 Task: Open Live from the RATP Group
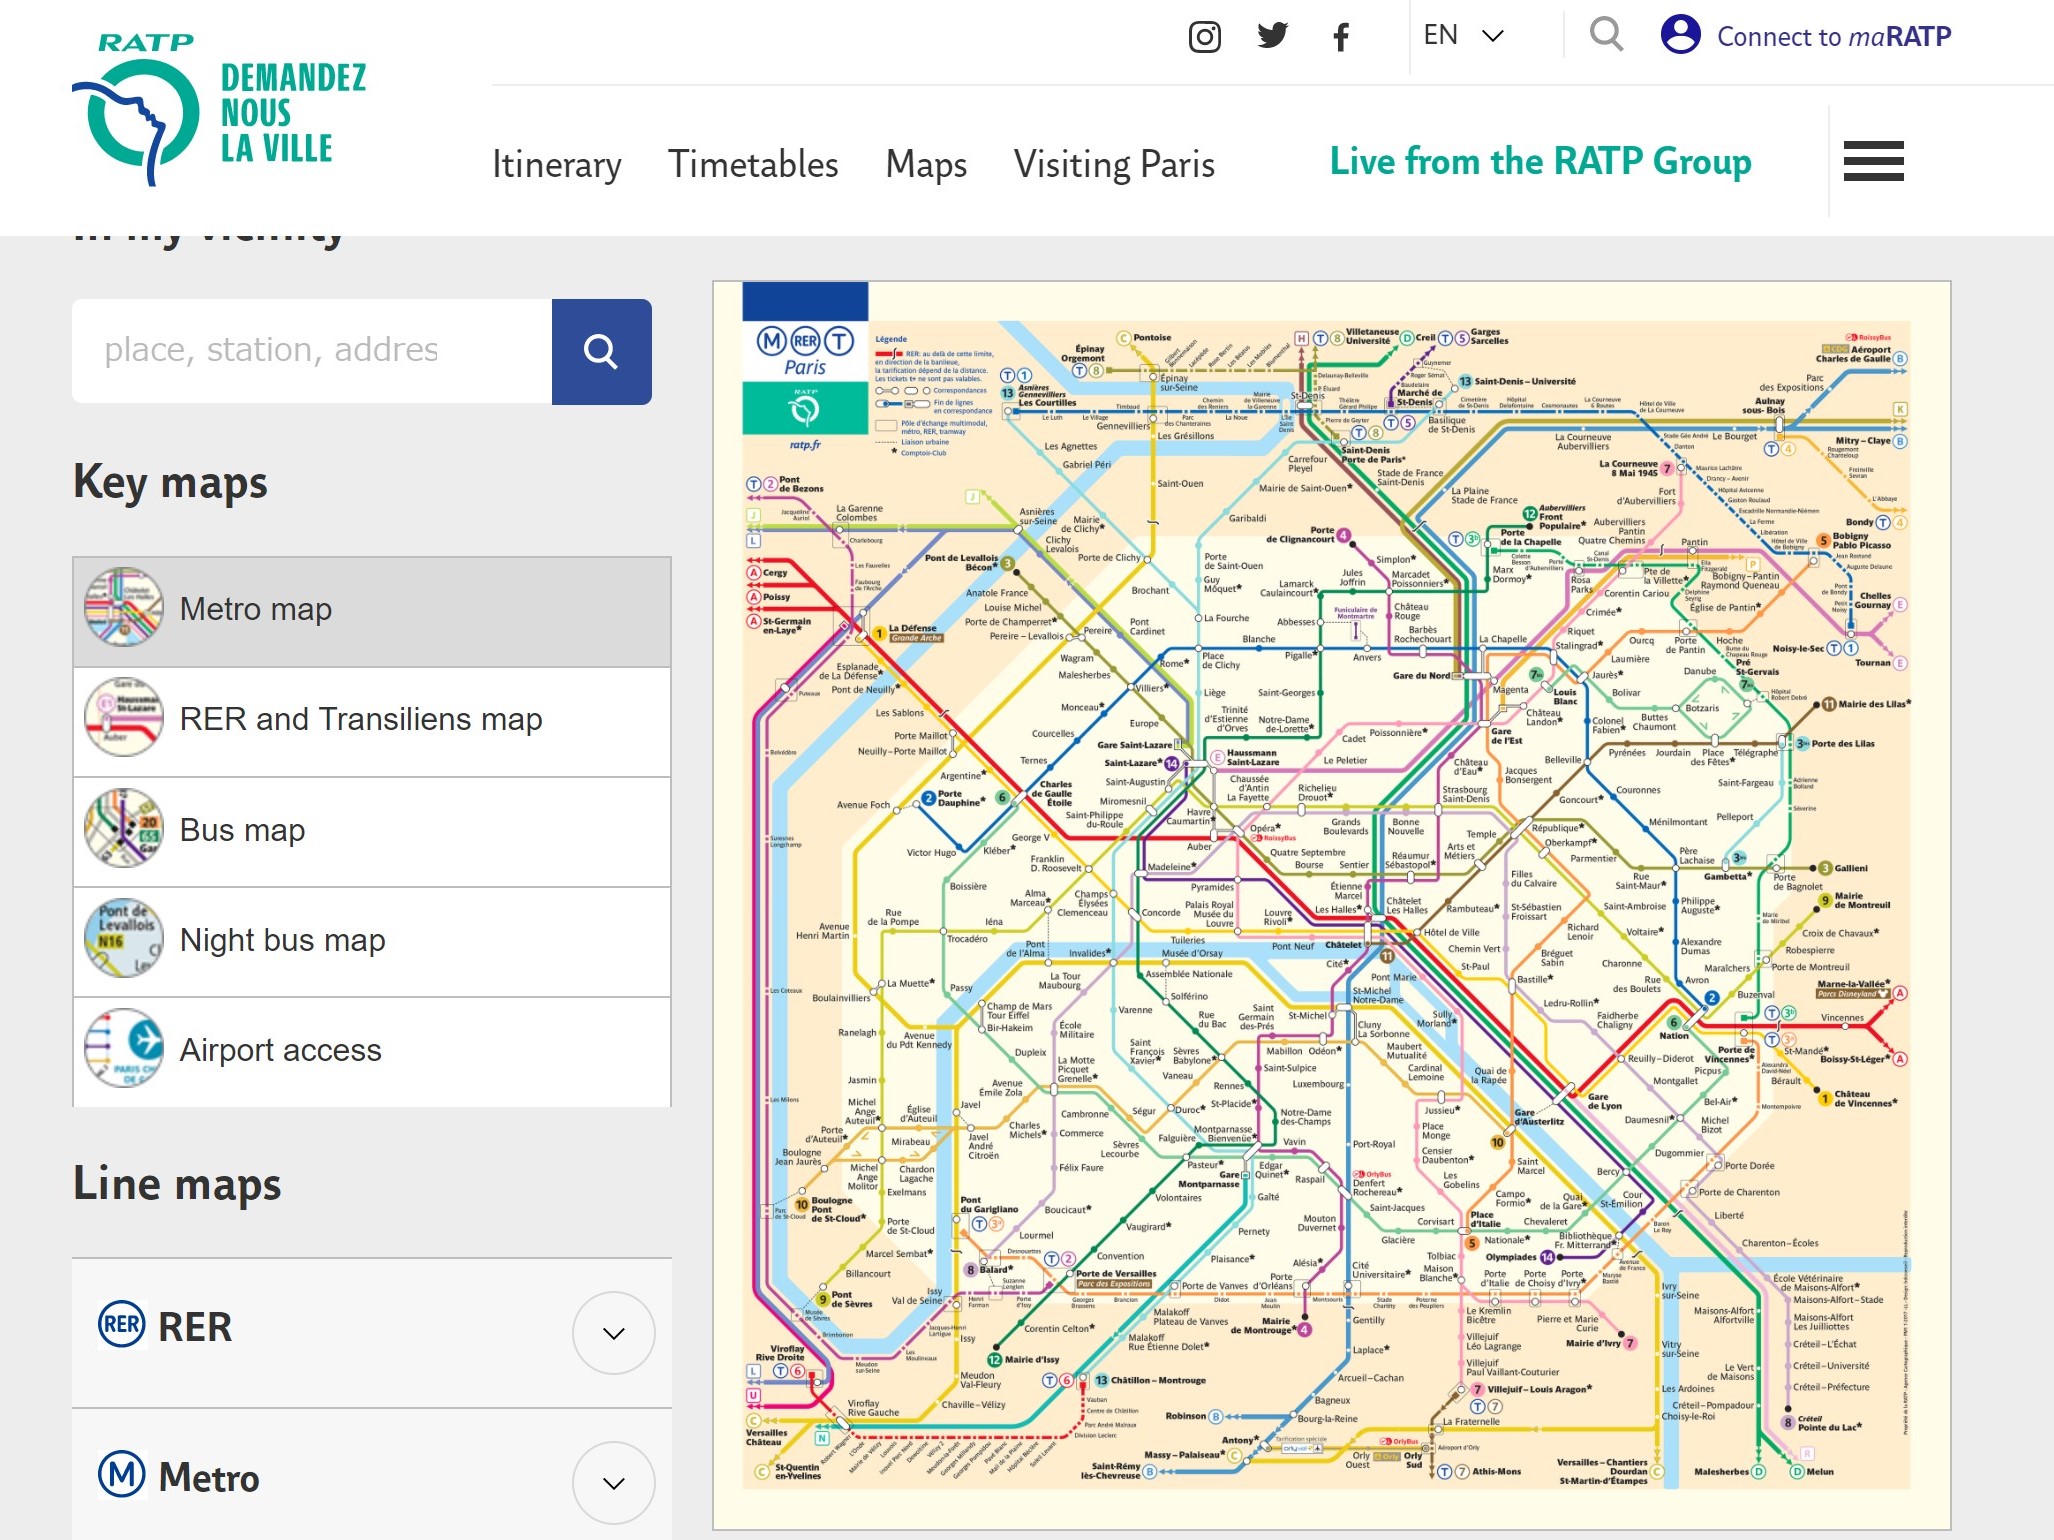tap(1540, 161)
